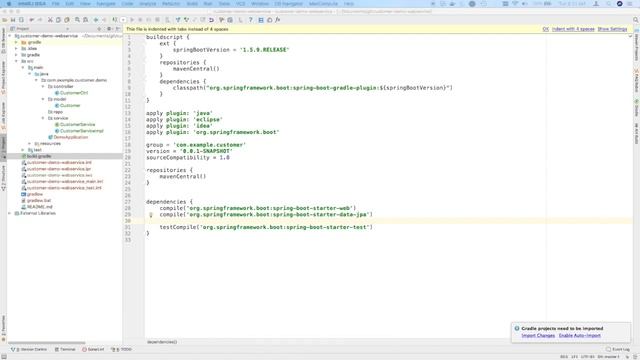Screen dimensions: 640x360
Task: Collapse the controller package
Action: point(43,87)
